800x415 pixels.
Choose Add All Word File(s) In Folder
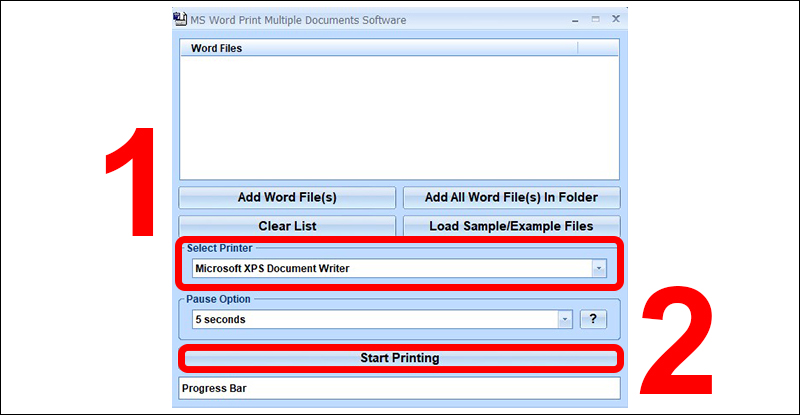click(511, 197)
